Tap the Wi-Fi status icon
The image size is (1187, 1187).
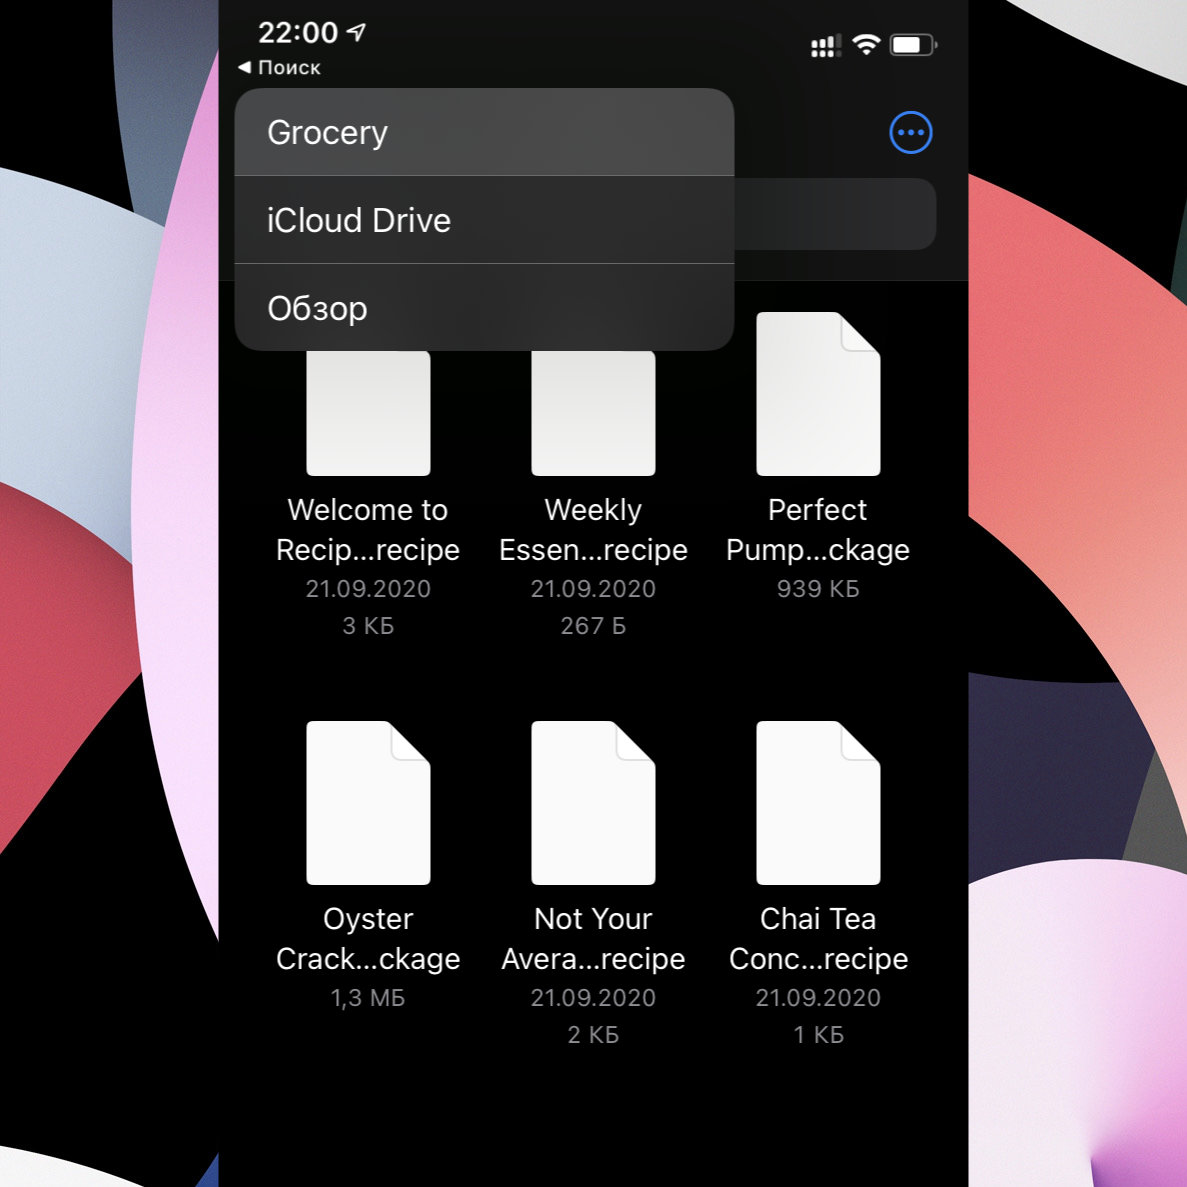(866, 45)
